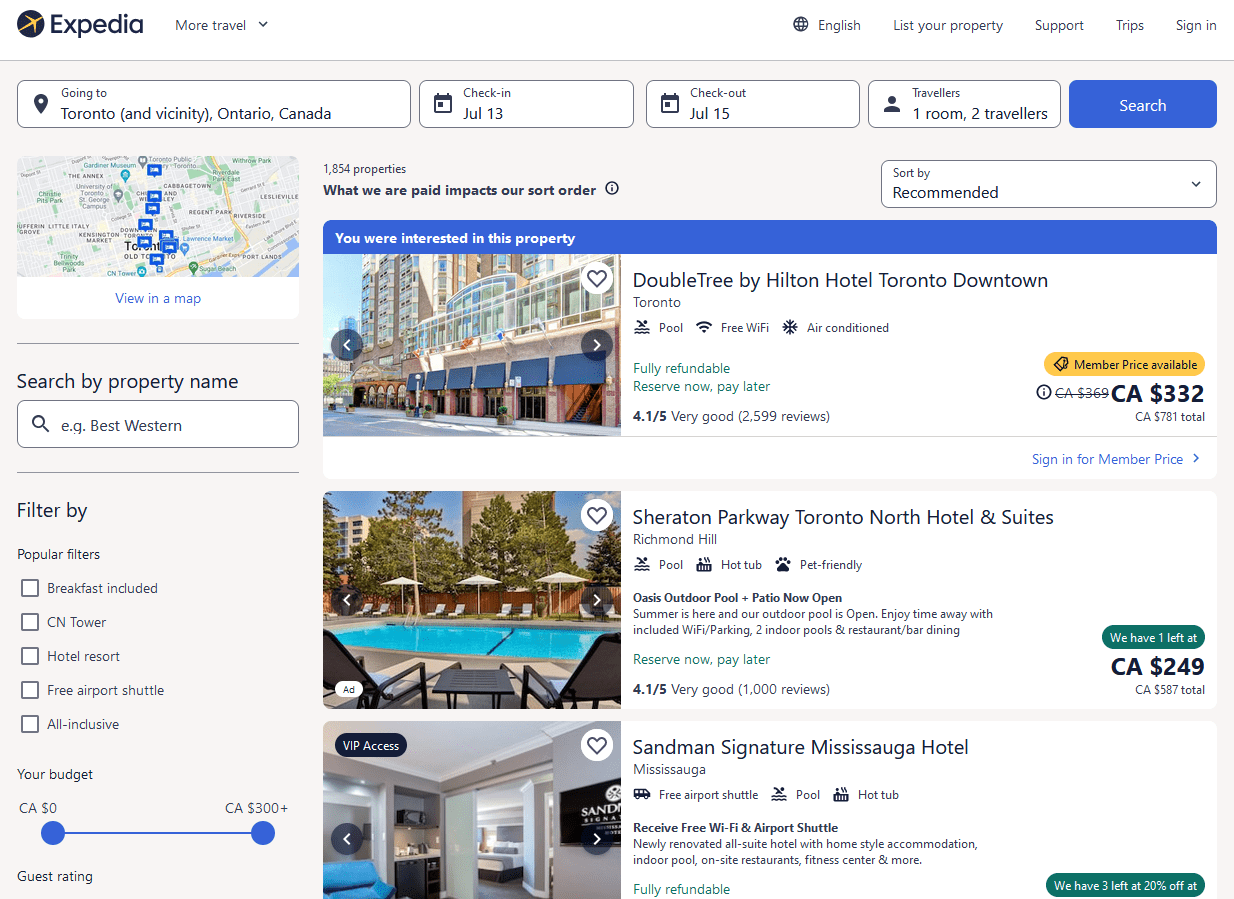
Task: Show next photo of Sheraton Parkway
Action: [597, 600]
